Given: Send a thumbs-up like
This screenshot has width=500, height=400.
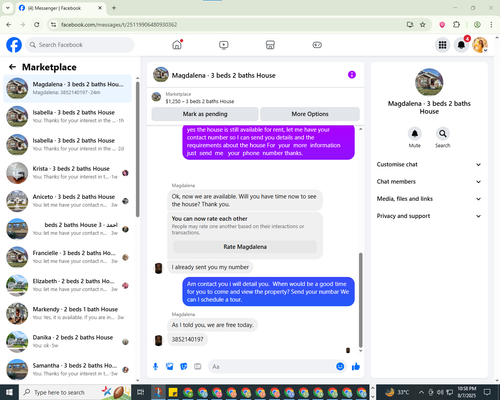Looking at the screenshot, I should click(x=356, y=367).
